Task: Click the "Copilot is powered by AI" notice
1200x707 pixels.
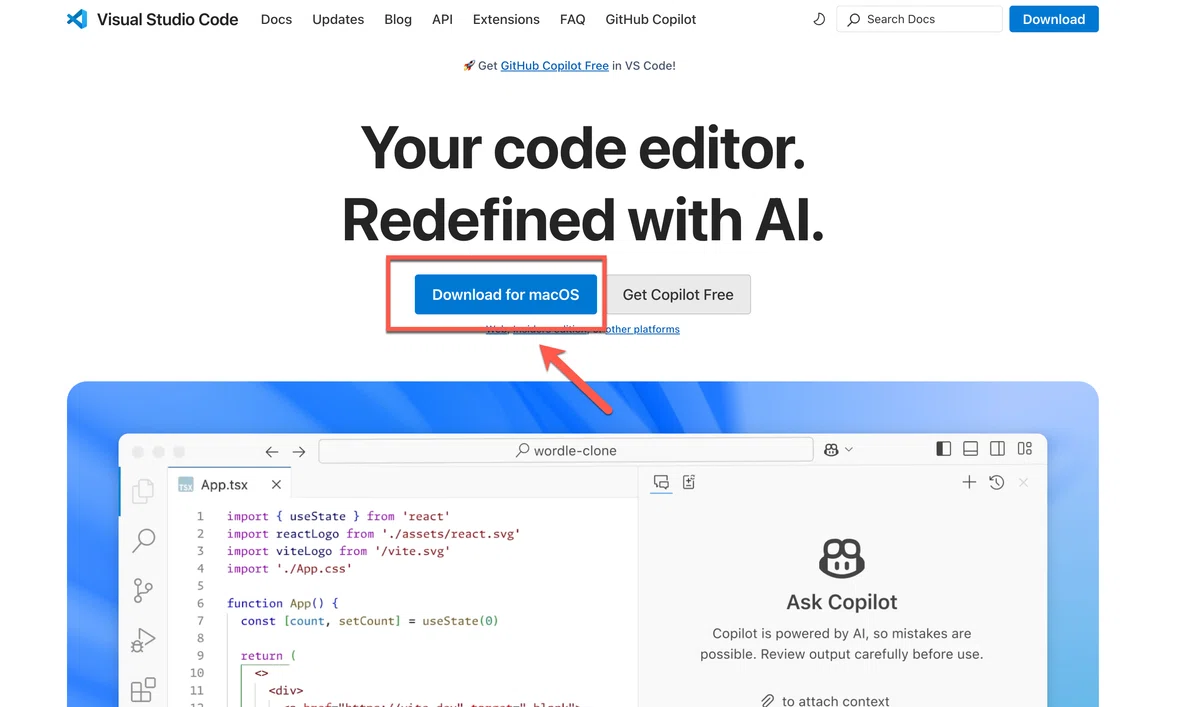Action: (842, 644)
